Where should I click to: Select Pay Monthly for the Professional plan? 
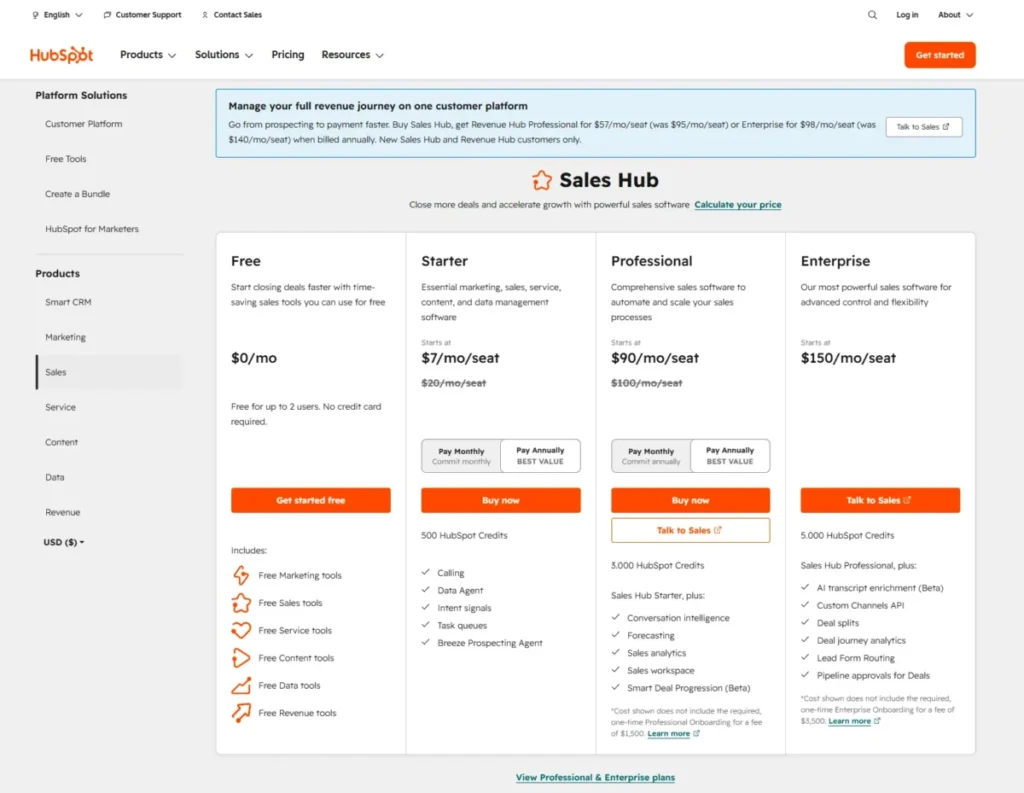[651, 455]
